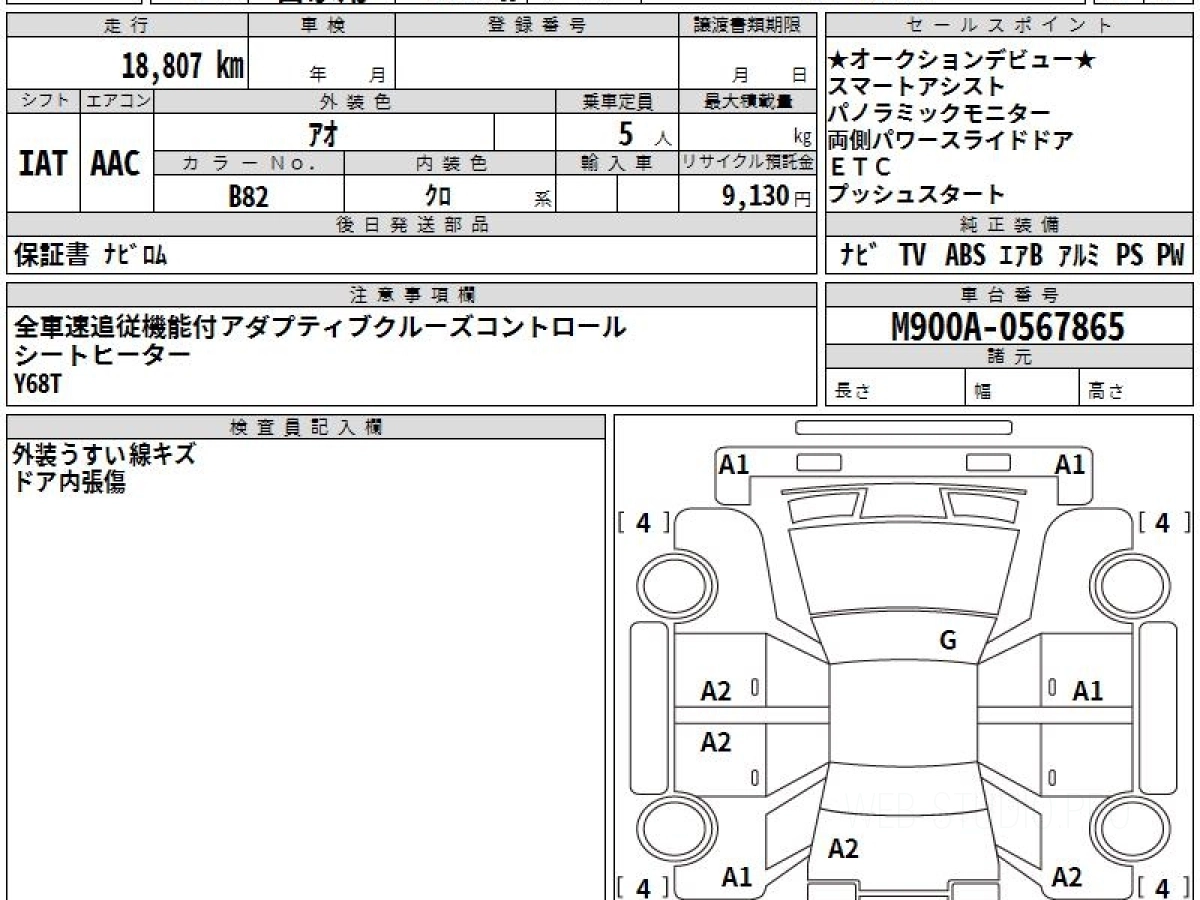The height and width of the screenshot is (900, 1200).
Task: Select the 長さ dimension label
Action: (852, 391)
